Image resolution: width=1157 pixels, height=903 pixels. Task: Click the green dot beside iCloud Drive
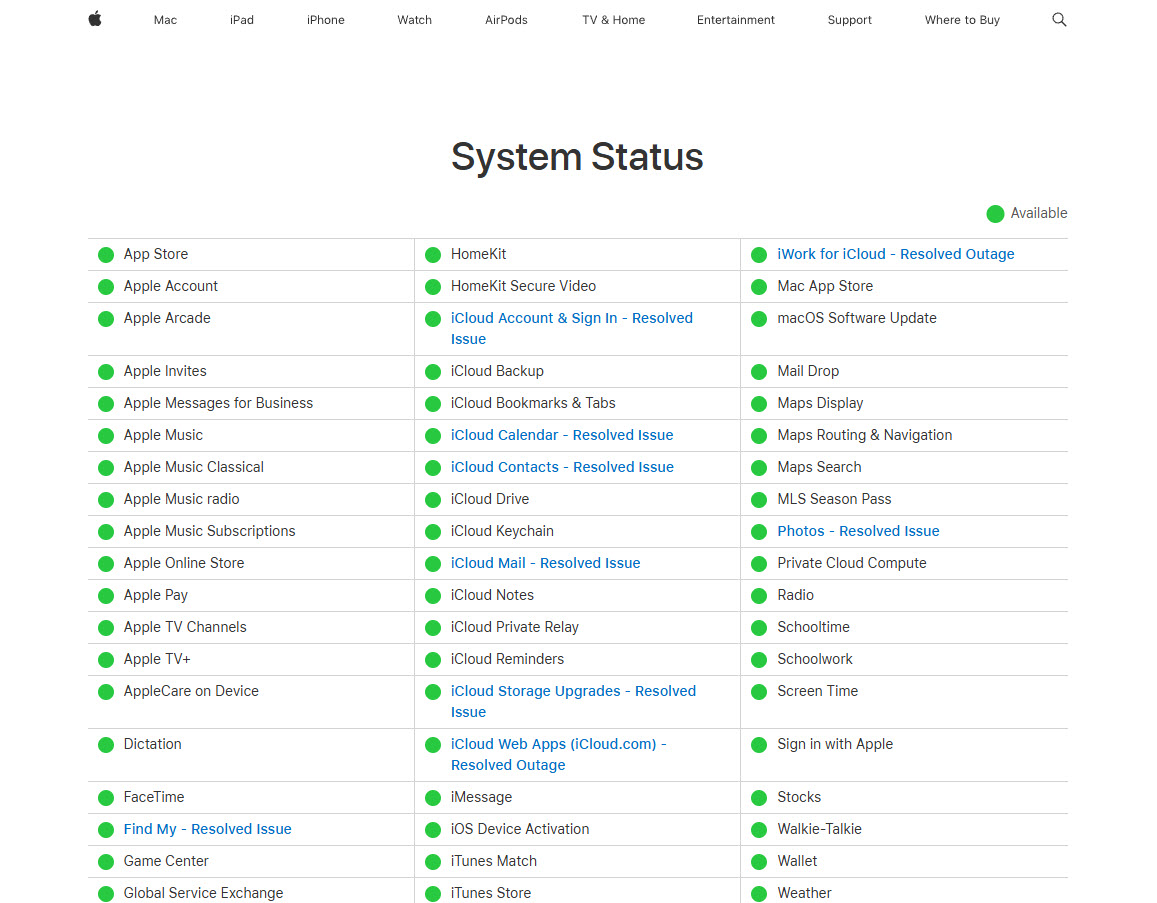(x=433, y=500)
